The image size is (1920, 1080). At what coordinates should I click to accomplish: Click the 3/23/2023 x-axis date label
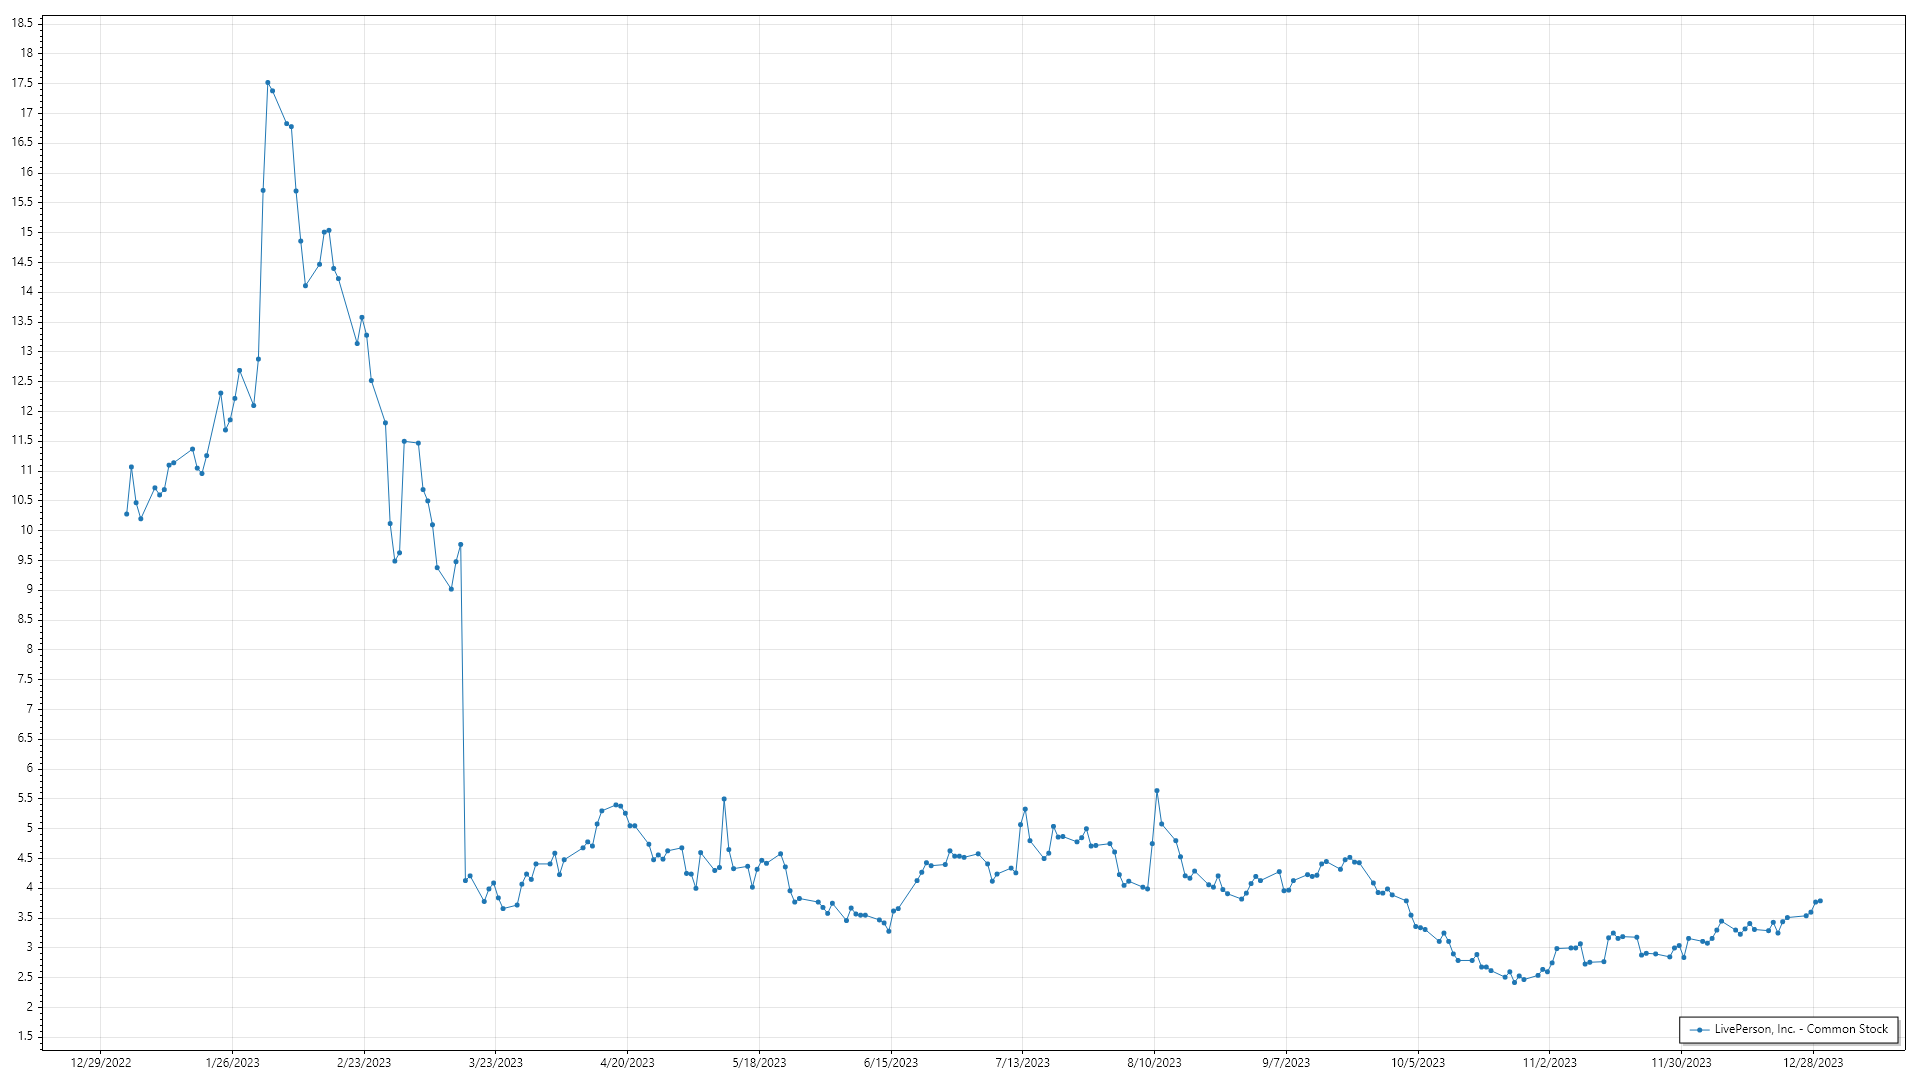click(496, 1063)
